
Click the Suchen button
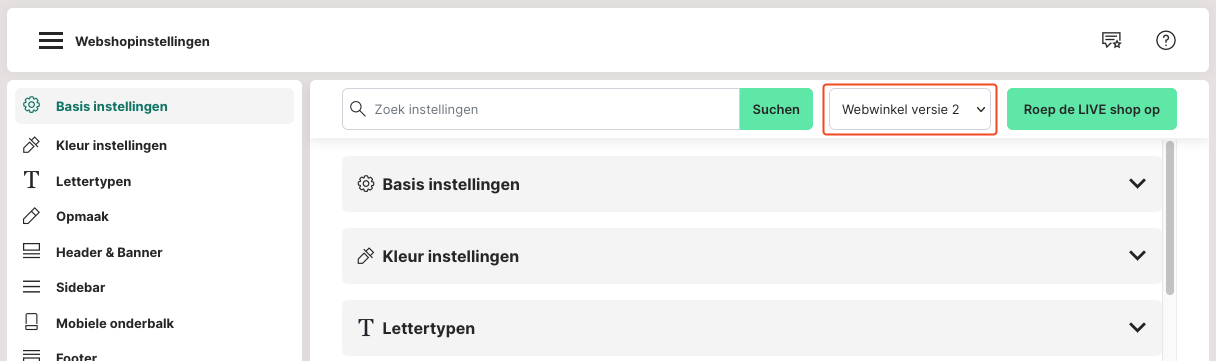(x=776, y=109)
